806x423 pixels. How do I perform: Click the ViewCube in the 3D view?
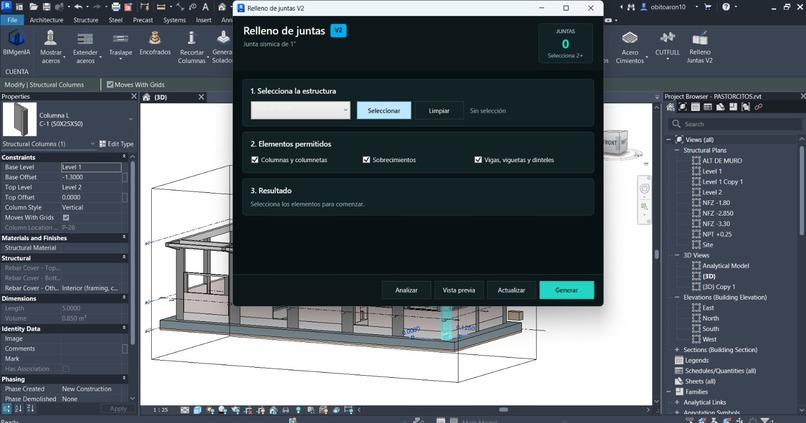click(616, 142)
